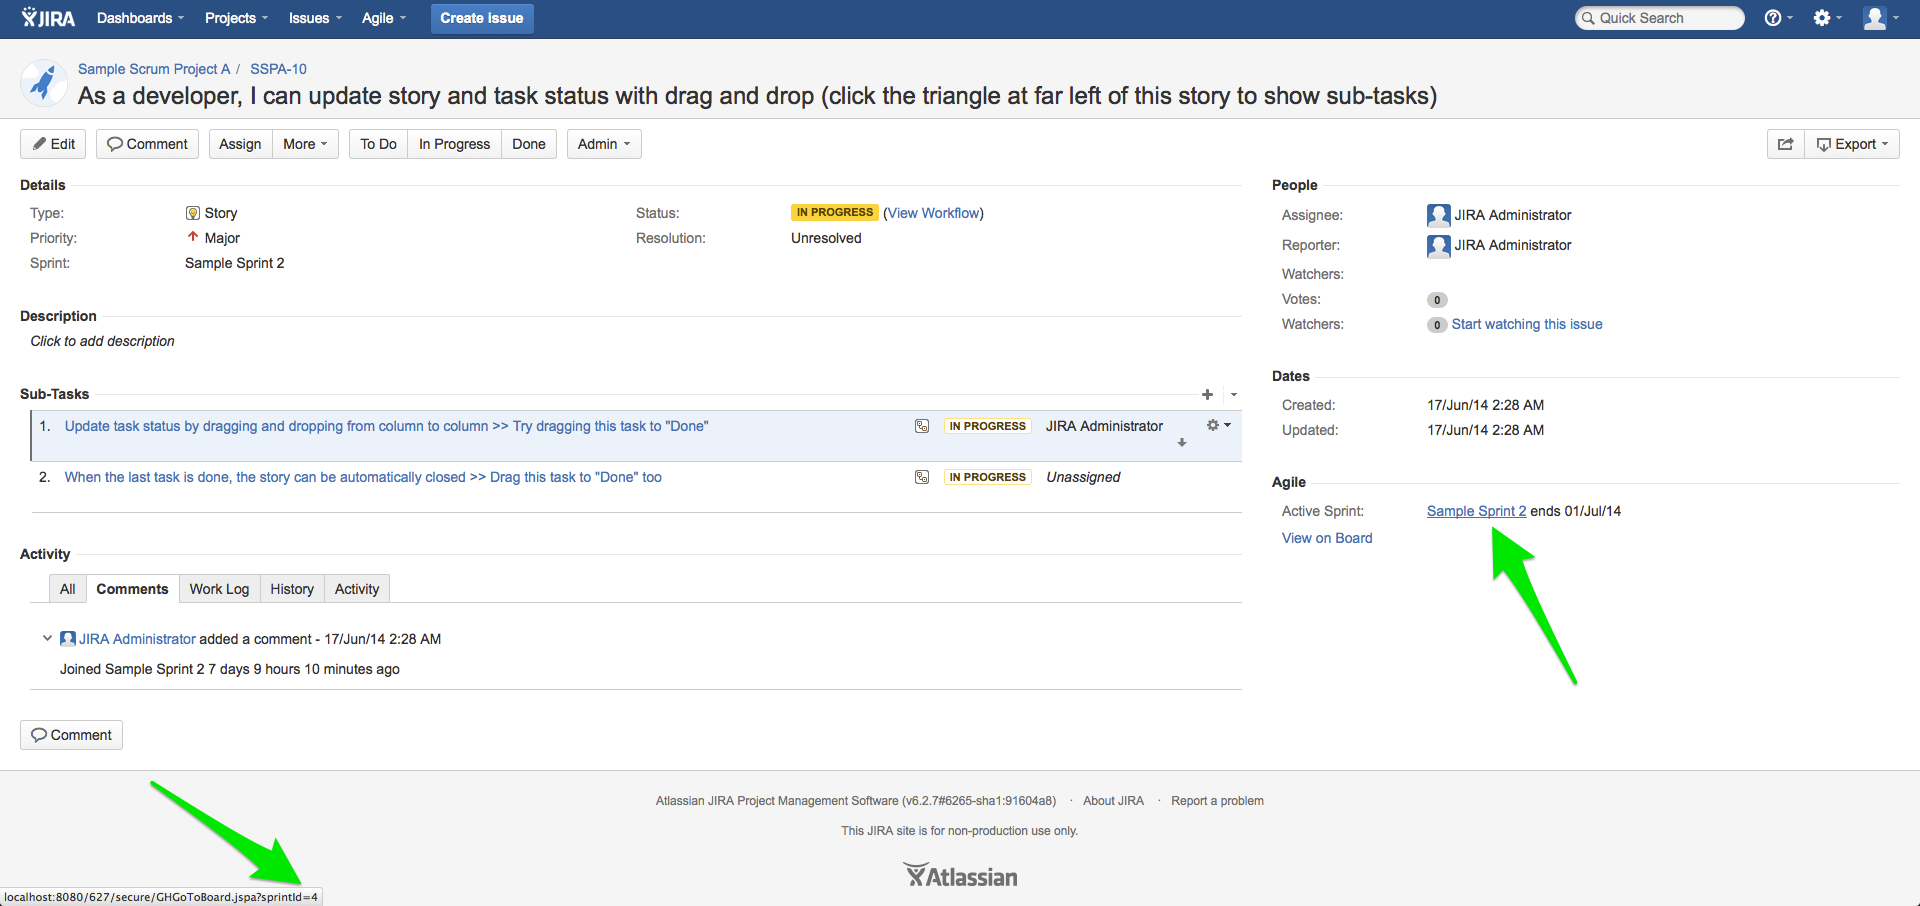Click the bottom Comment button
The image size is (1920, 906).
pyautogui.click(x=71, y=735)
